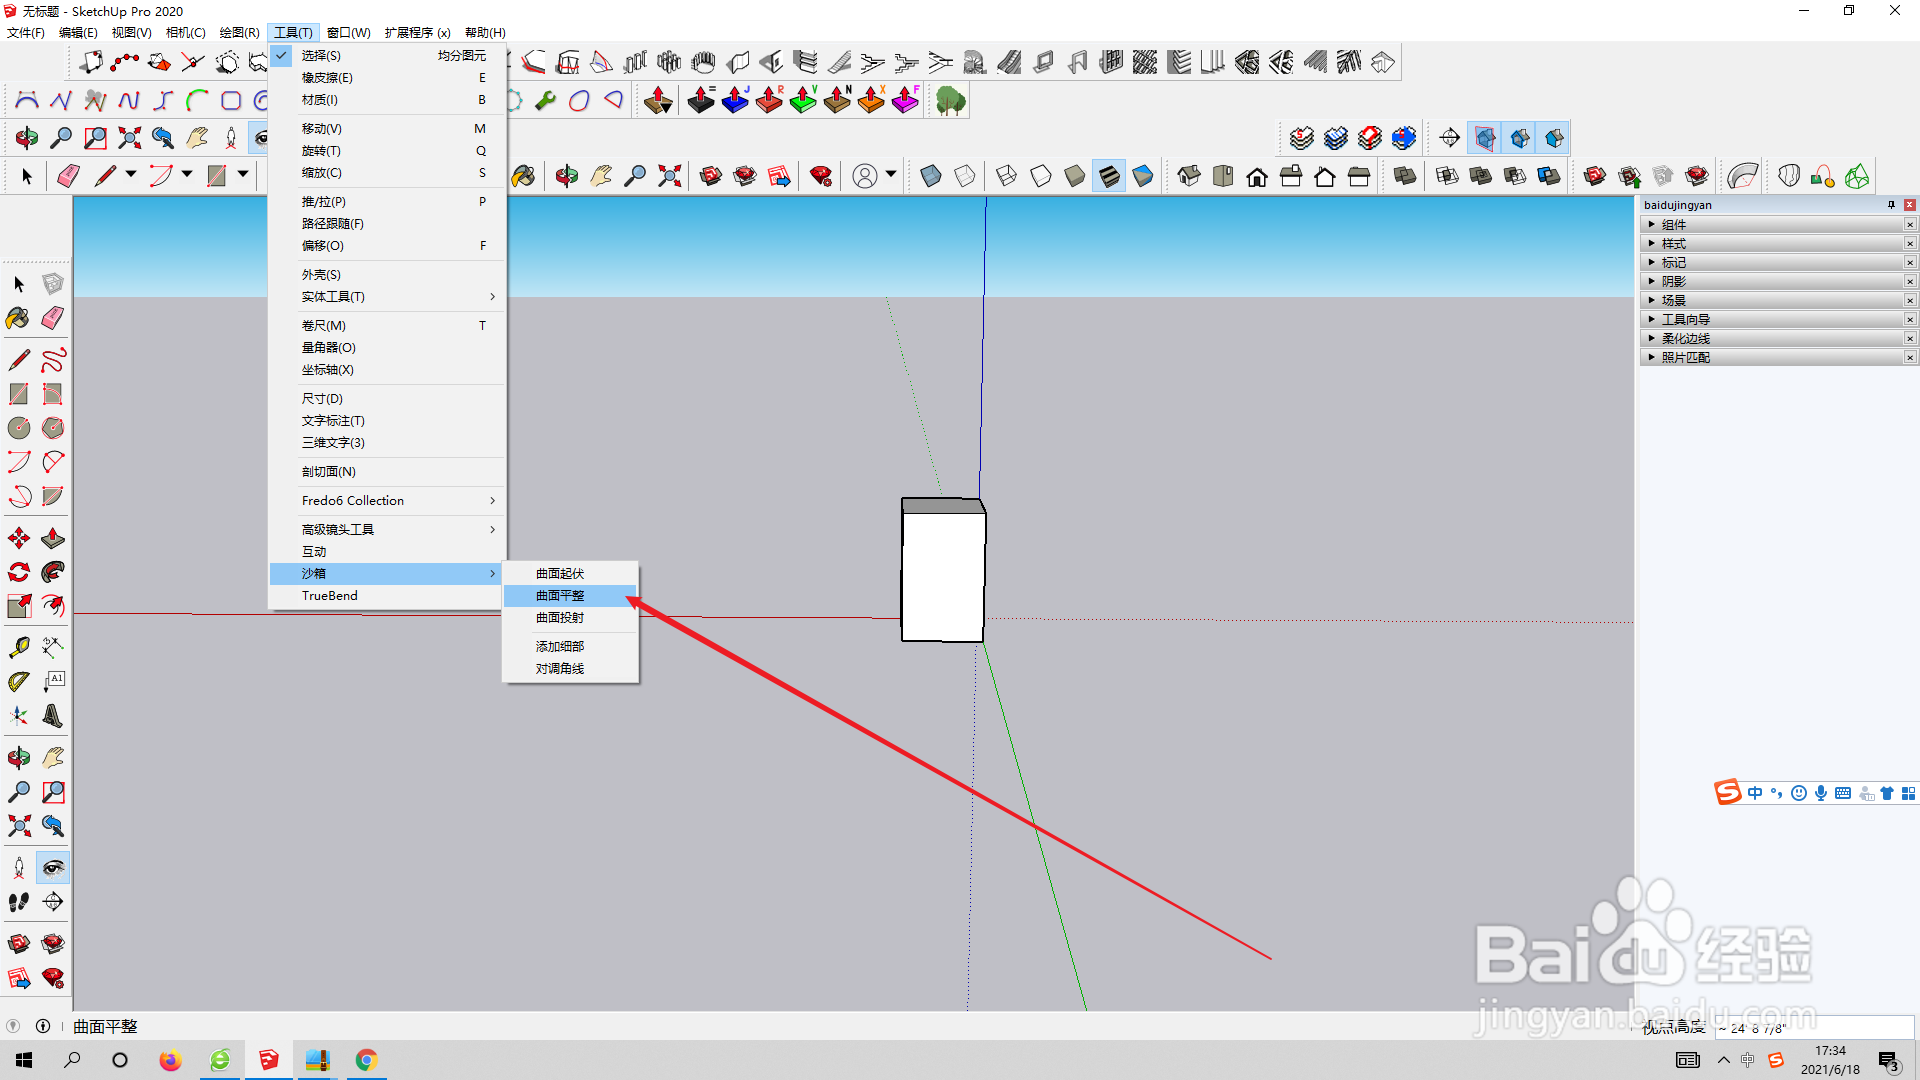The image size is (1920, 1080).
Task: Click the Bezier curve tool icon
Action: coord(27,100)
